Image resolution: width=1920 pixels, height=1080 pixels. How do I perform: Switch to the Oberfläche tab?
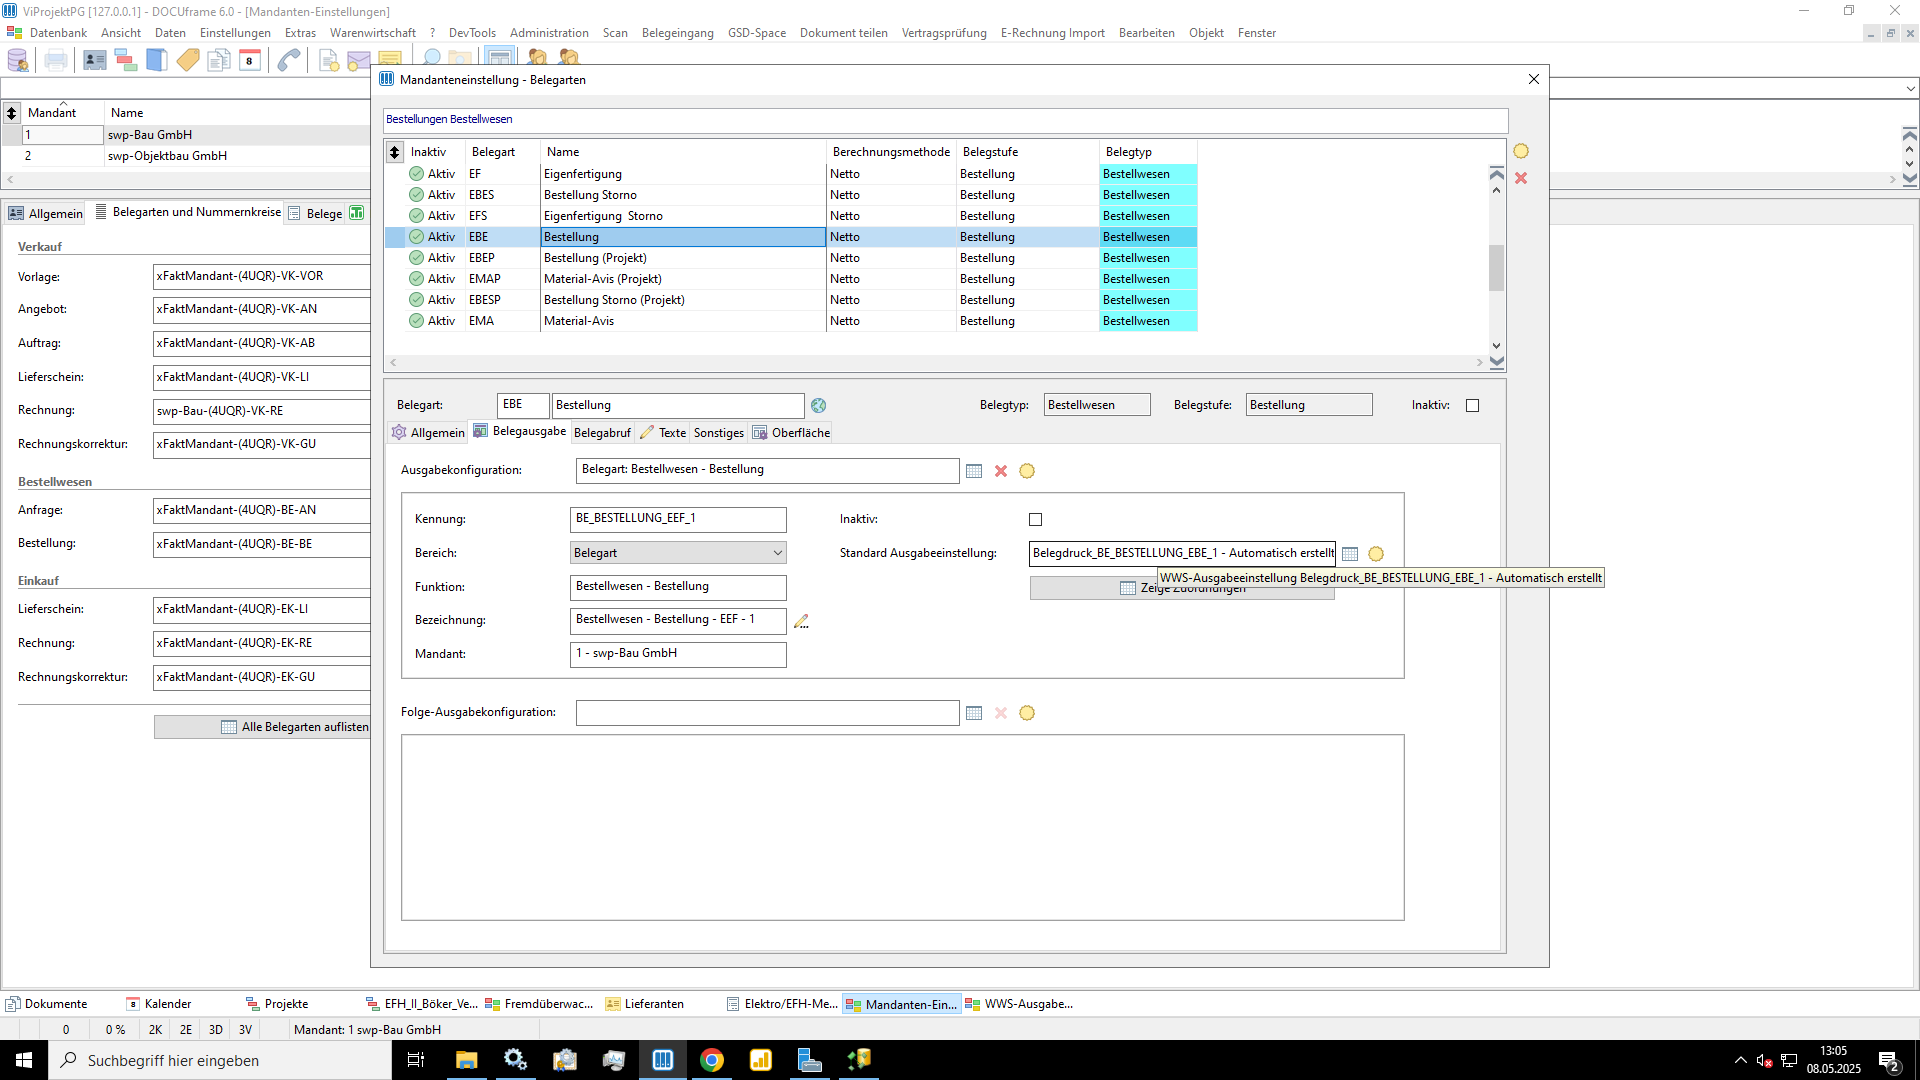coord(791,433)
